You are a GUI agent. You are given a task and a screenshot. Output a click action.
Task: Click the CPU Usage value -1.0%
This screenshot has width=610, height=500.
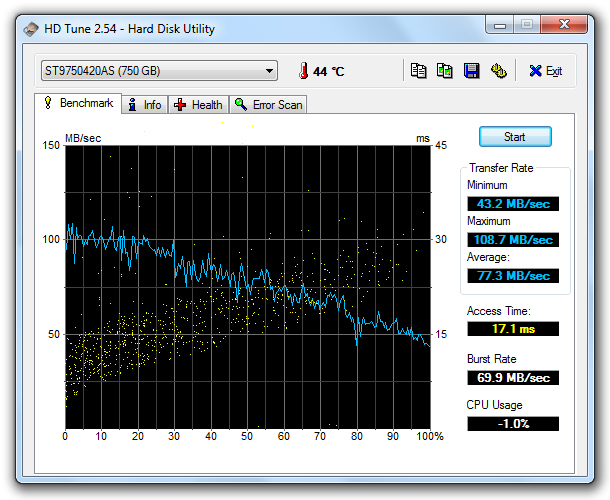pos(513,424)
